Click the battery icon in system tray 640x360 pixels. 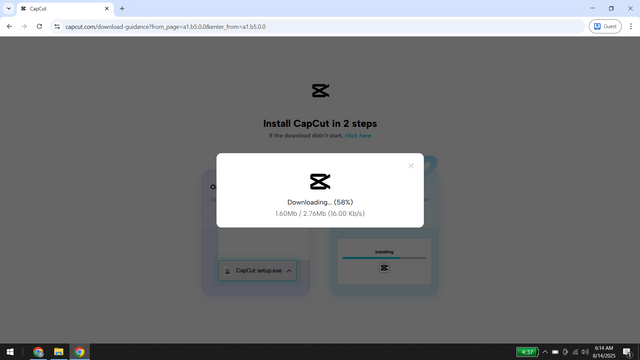(555, 352)
